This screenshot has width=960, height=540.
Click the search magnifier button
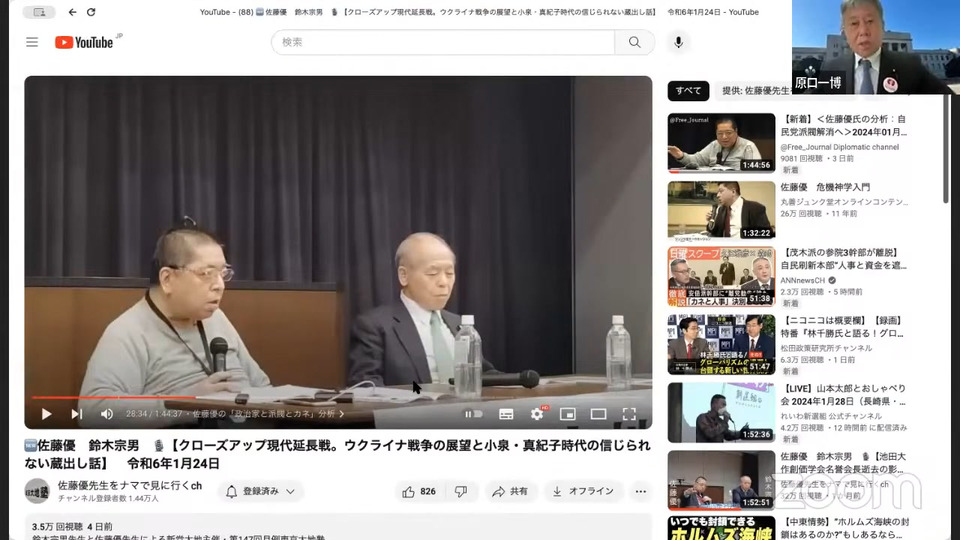point(634,42)
